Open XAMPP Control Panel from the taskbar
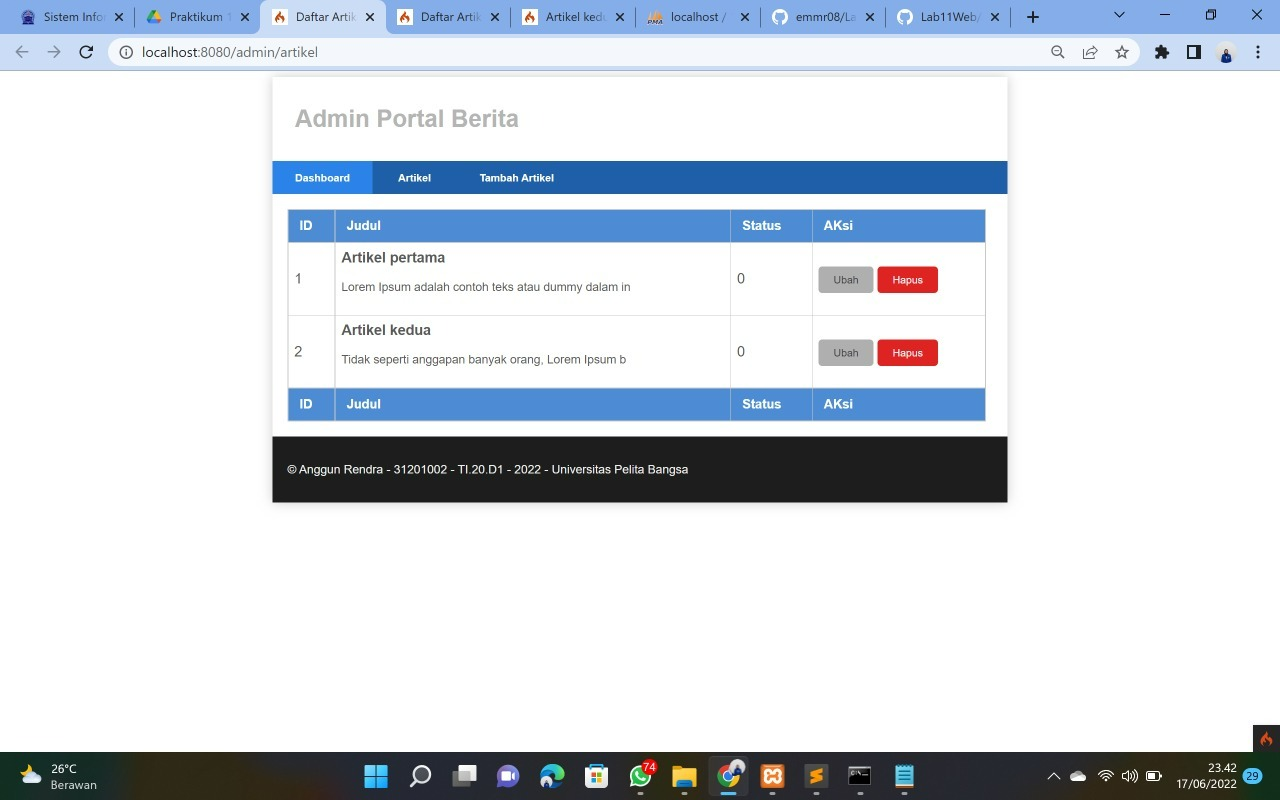Image resolution: width=1280 pixels, height=800 pixels. 771,776
